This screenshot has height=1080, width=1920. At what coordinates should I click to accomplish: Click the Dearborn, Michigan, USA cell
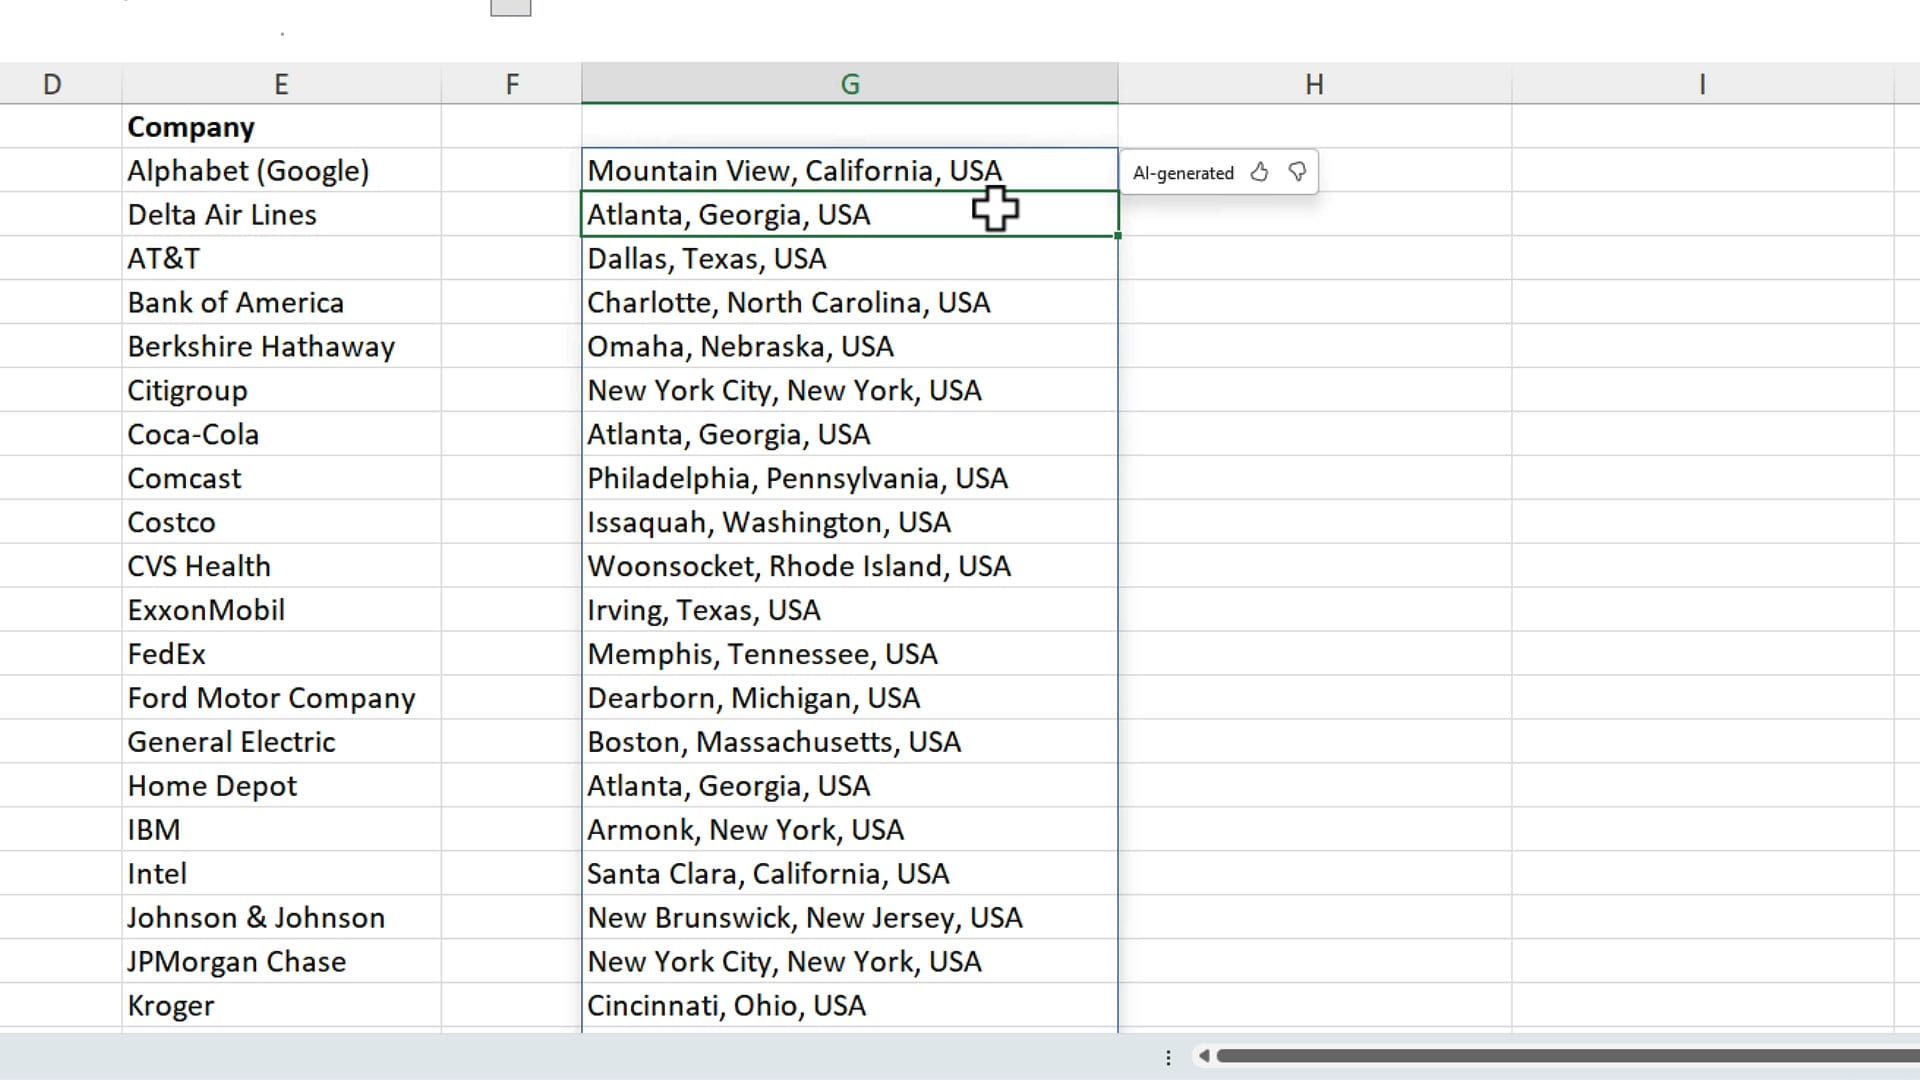753,698
